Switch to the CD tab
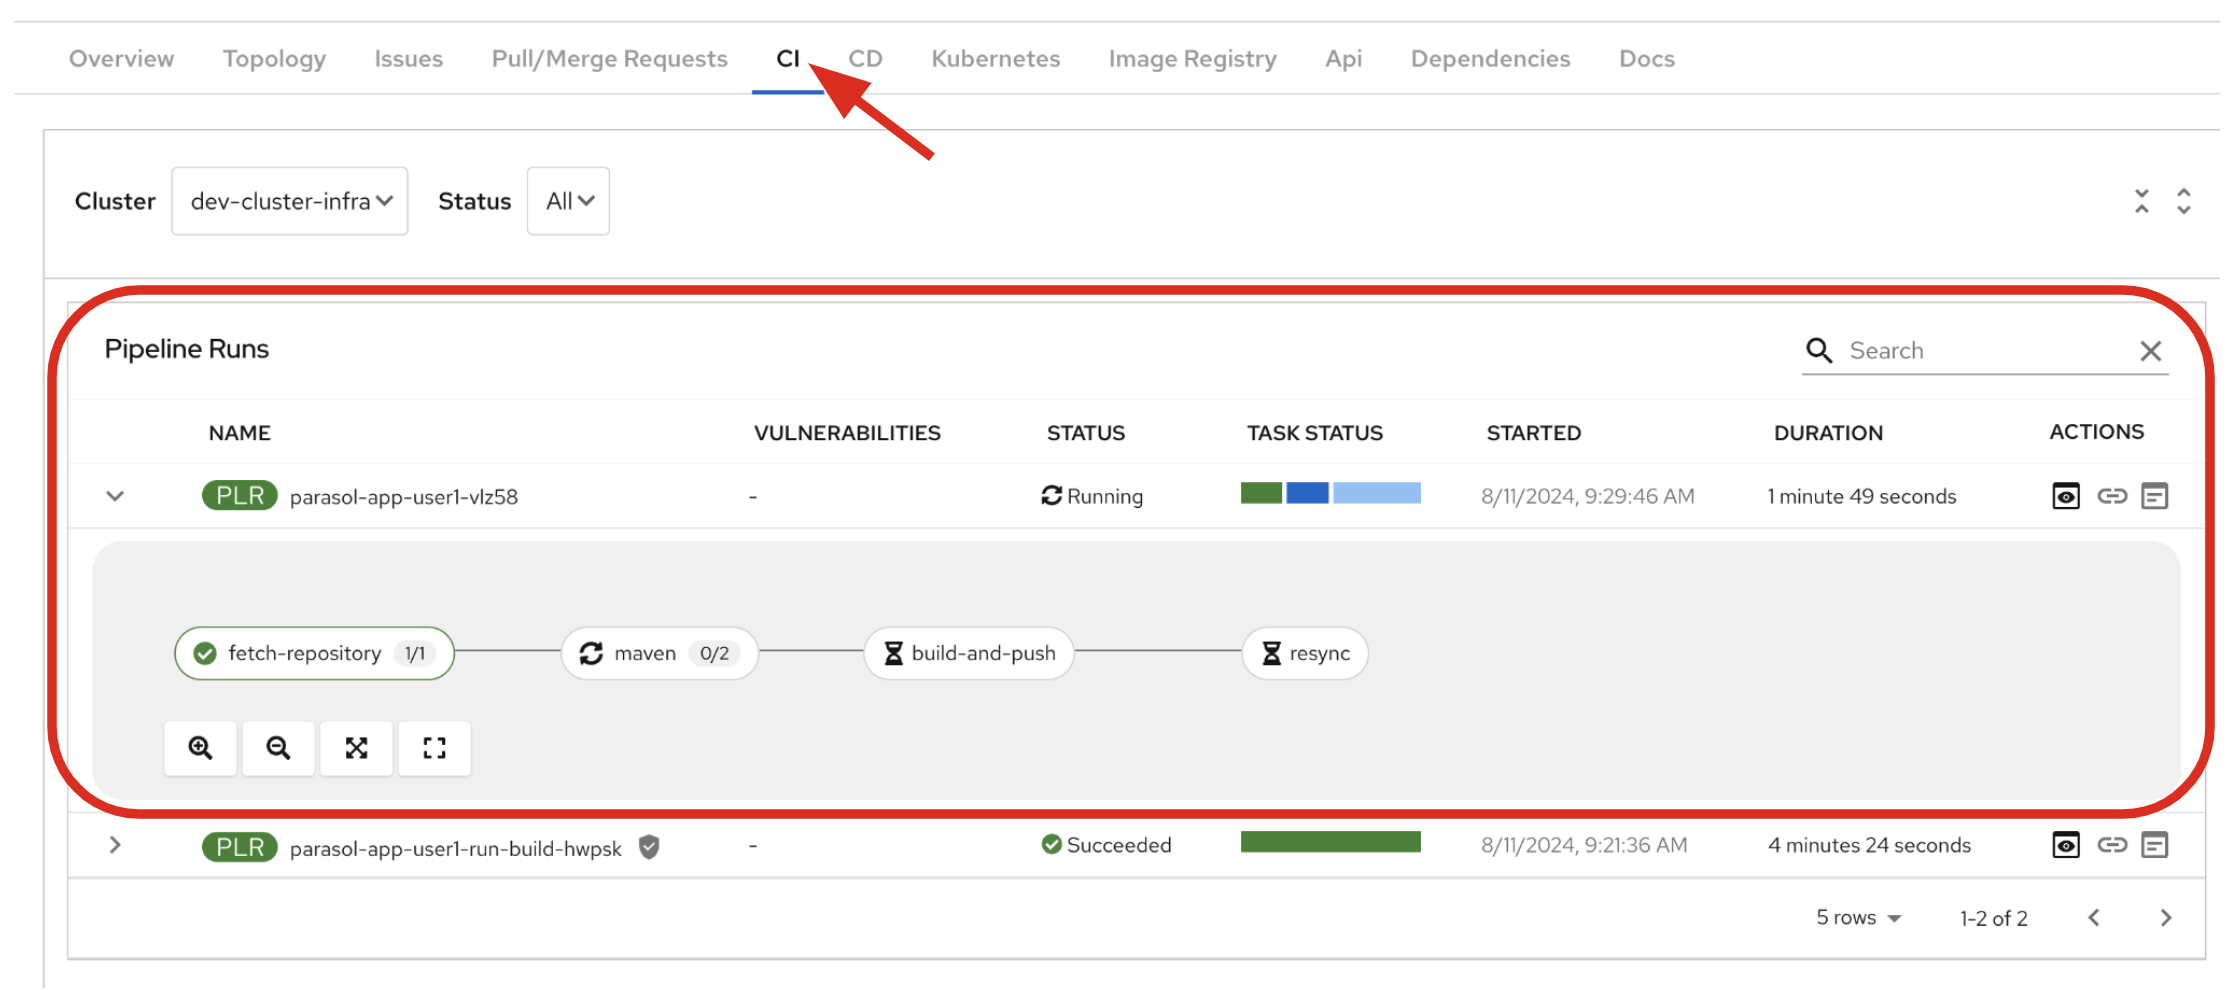2230x990 pixels. pyautogui.click(x=865, y=59)
